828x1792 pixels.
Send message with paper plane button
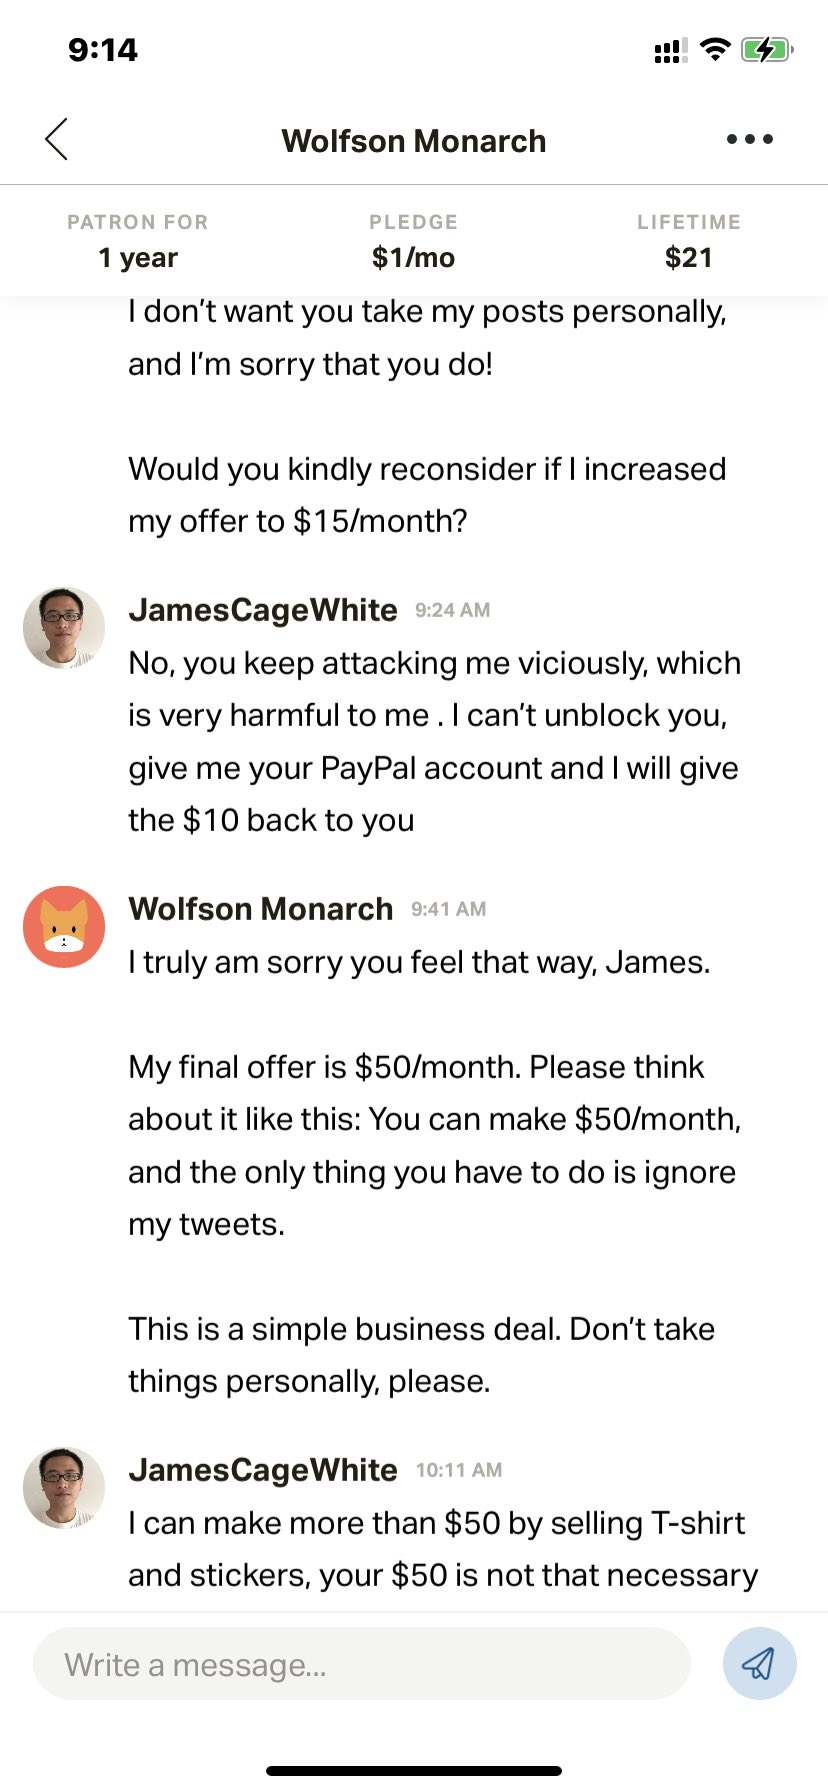point(759,1664)
